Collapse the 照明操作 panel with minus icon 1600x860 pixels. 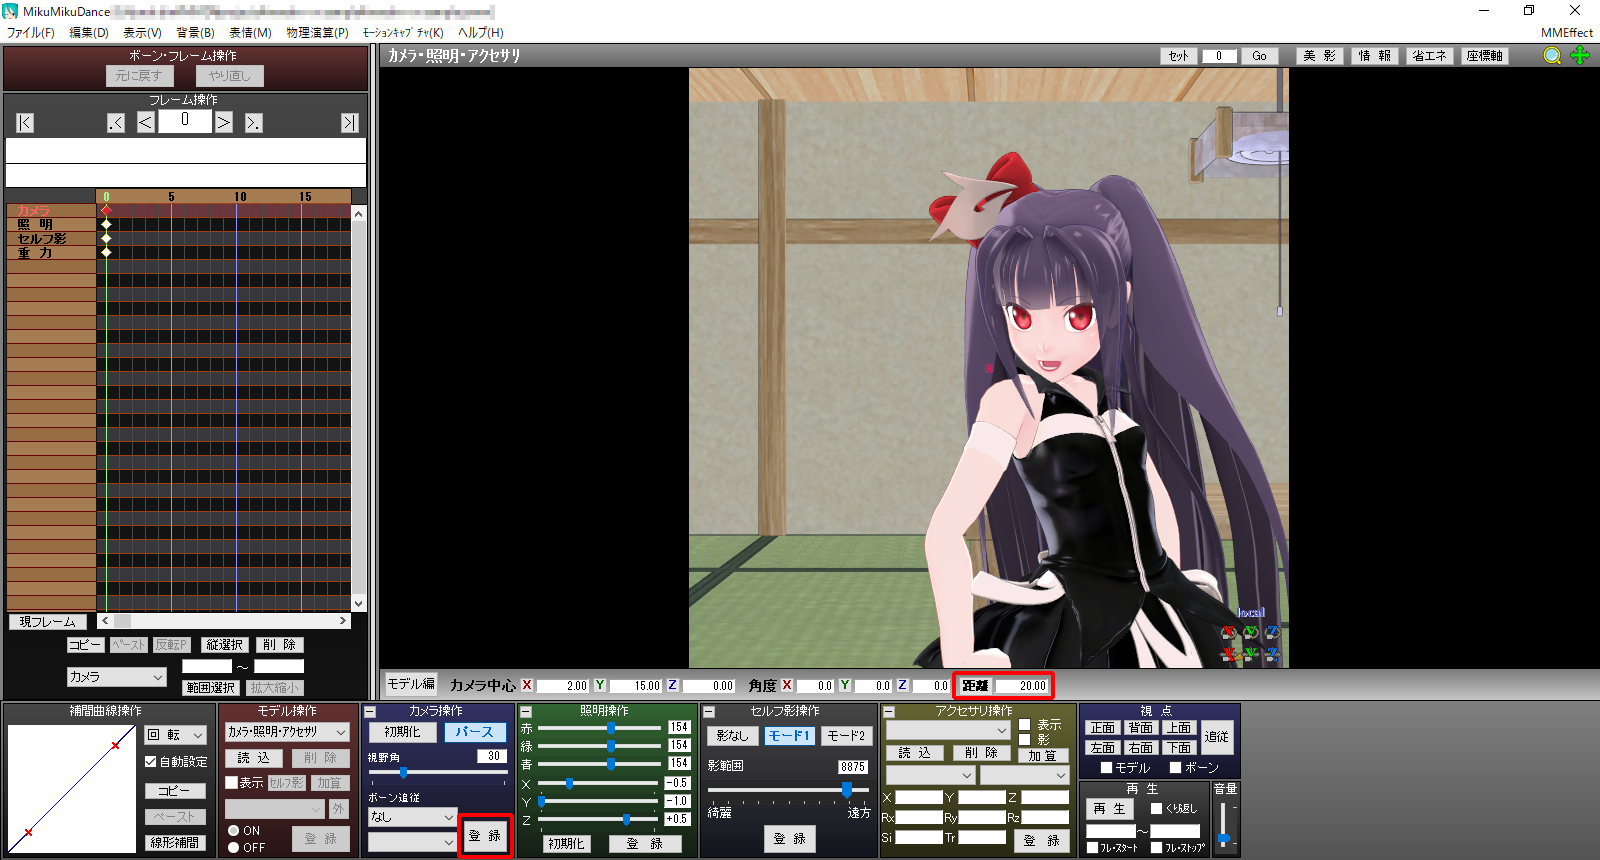click(x=526, y=712)
